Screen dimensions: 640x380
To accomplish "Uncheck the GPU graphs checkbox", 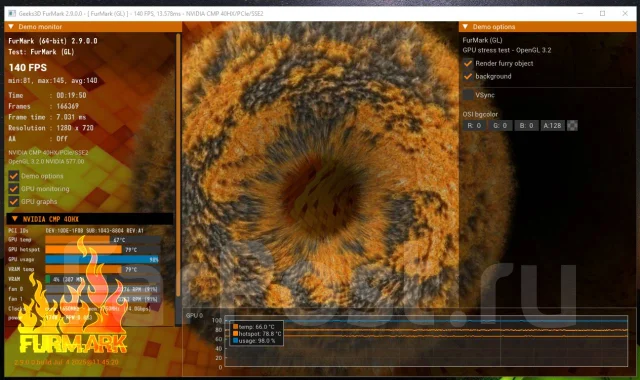I will coord(13,201).
